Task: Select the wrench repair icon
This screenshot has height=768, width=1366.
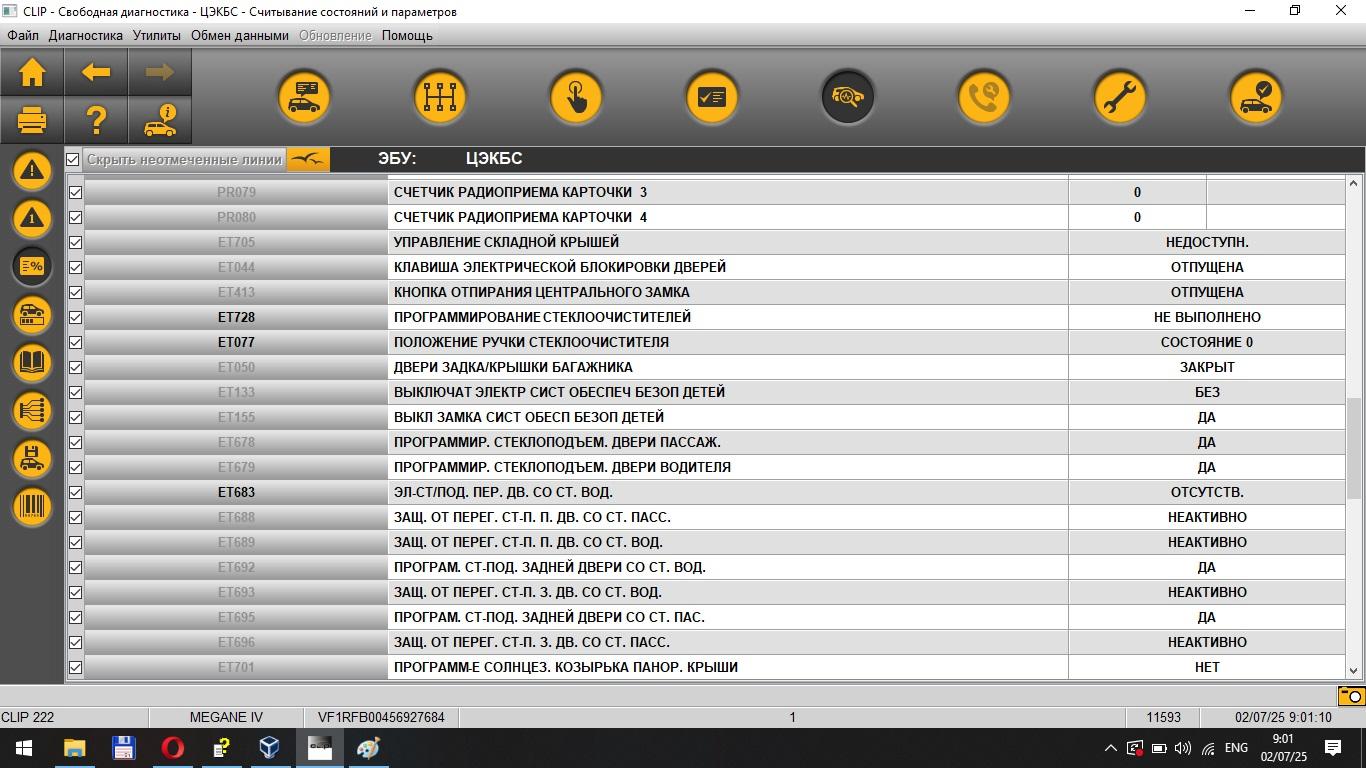Action: (x=1119, y=97)
